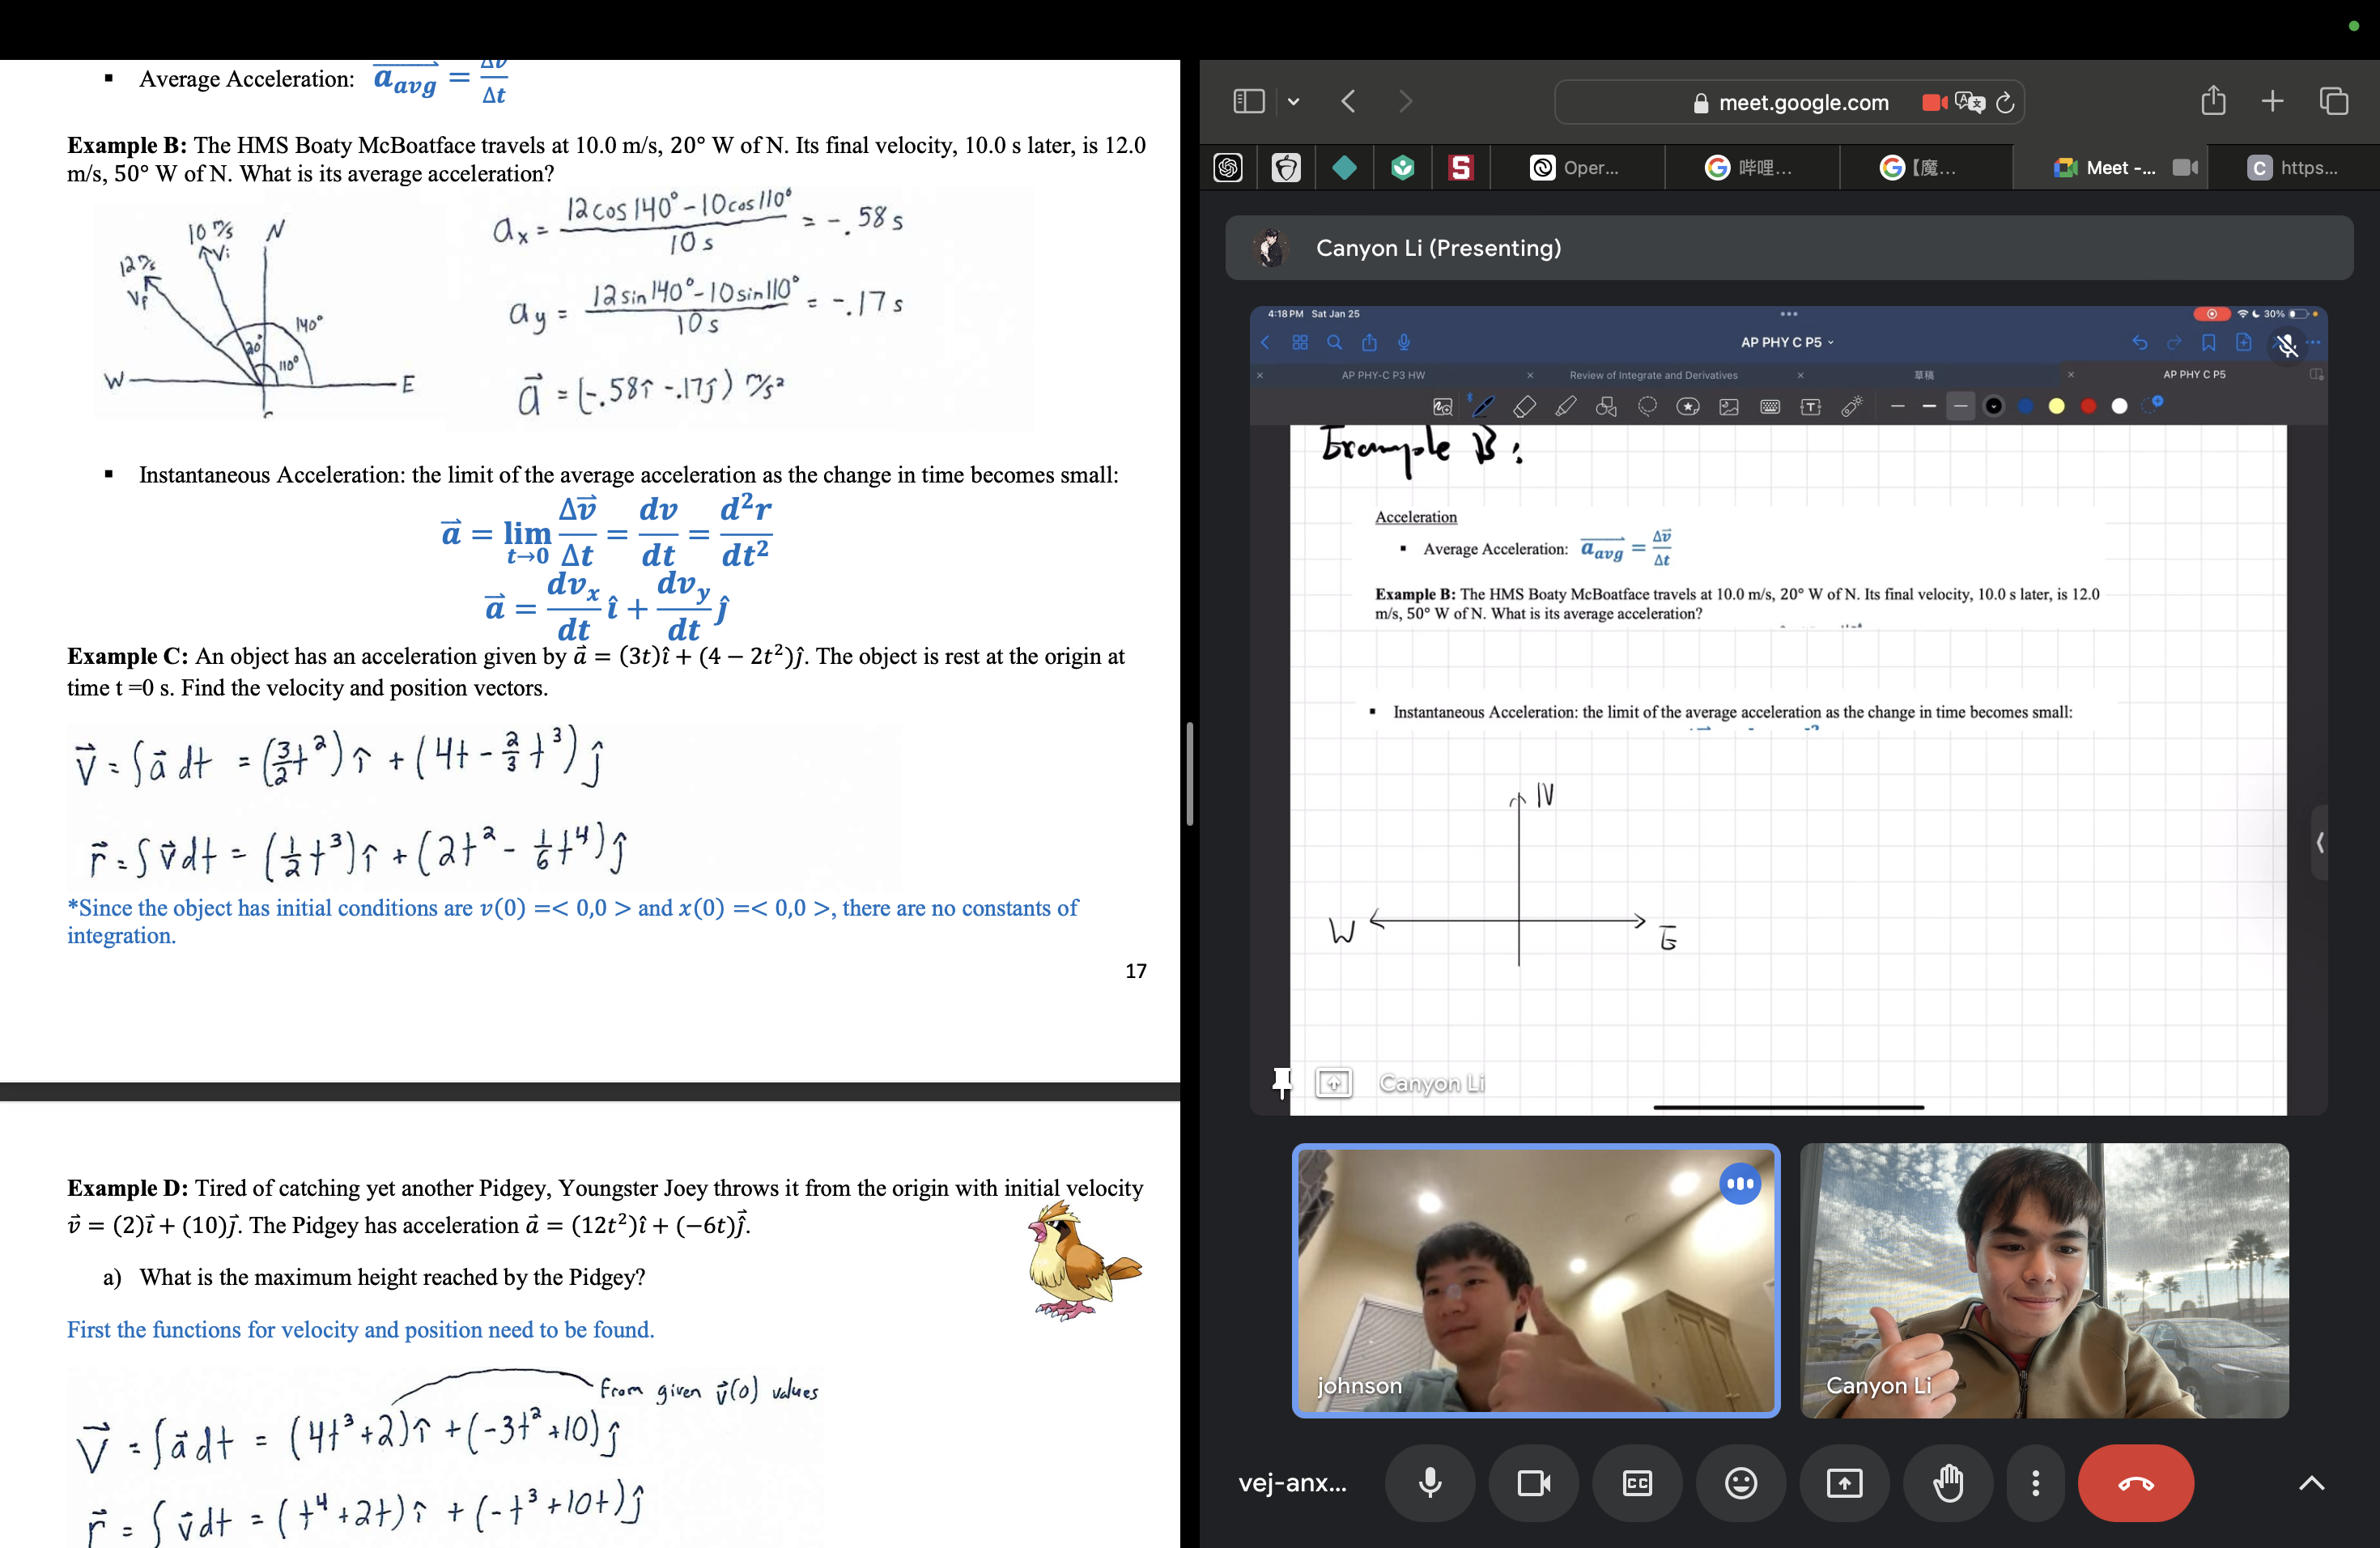Click the Canyon Li (Presenting) banner
The width and height of the screenshot is (2380, 1548).
1789,248
